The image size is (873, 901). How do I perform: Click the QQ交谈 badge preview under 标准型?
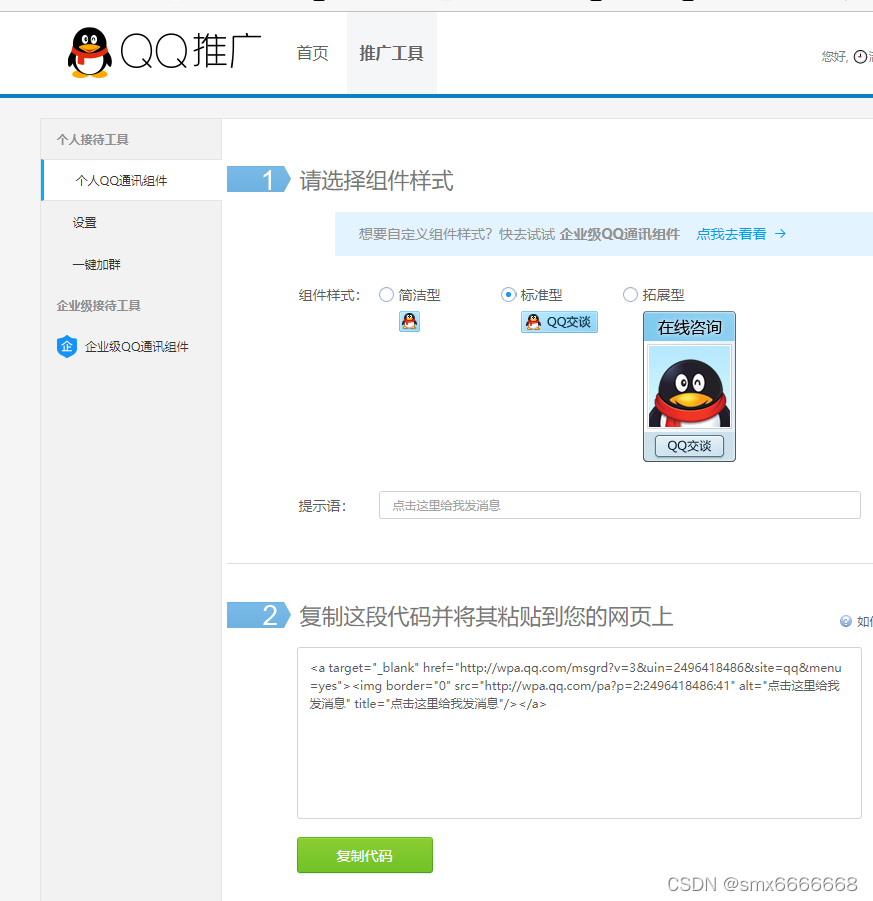click(559, 322)
